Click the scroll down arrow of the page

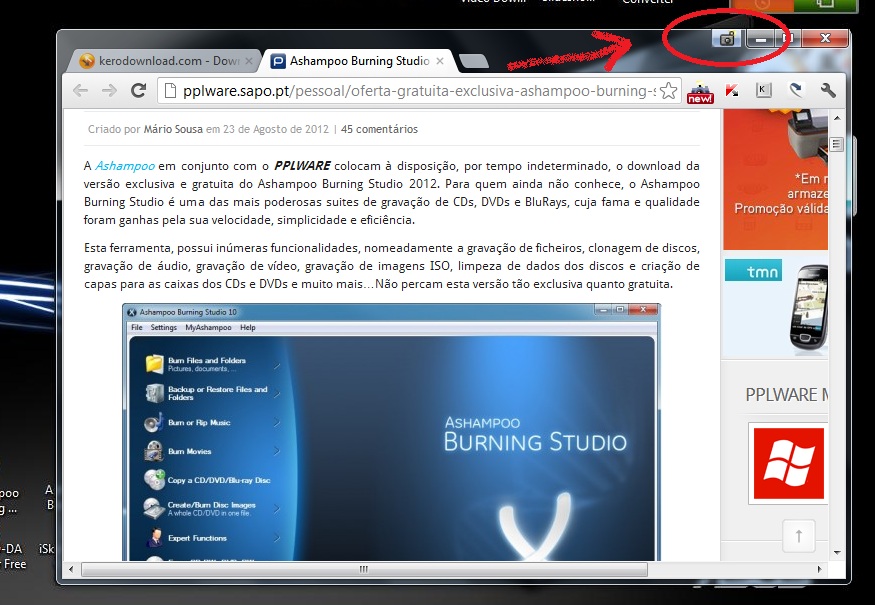[x=836, y=552]
